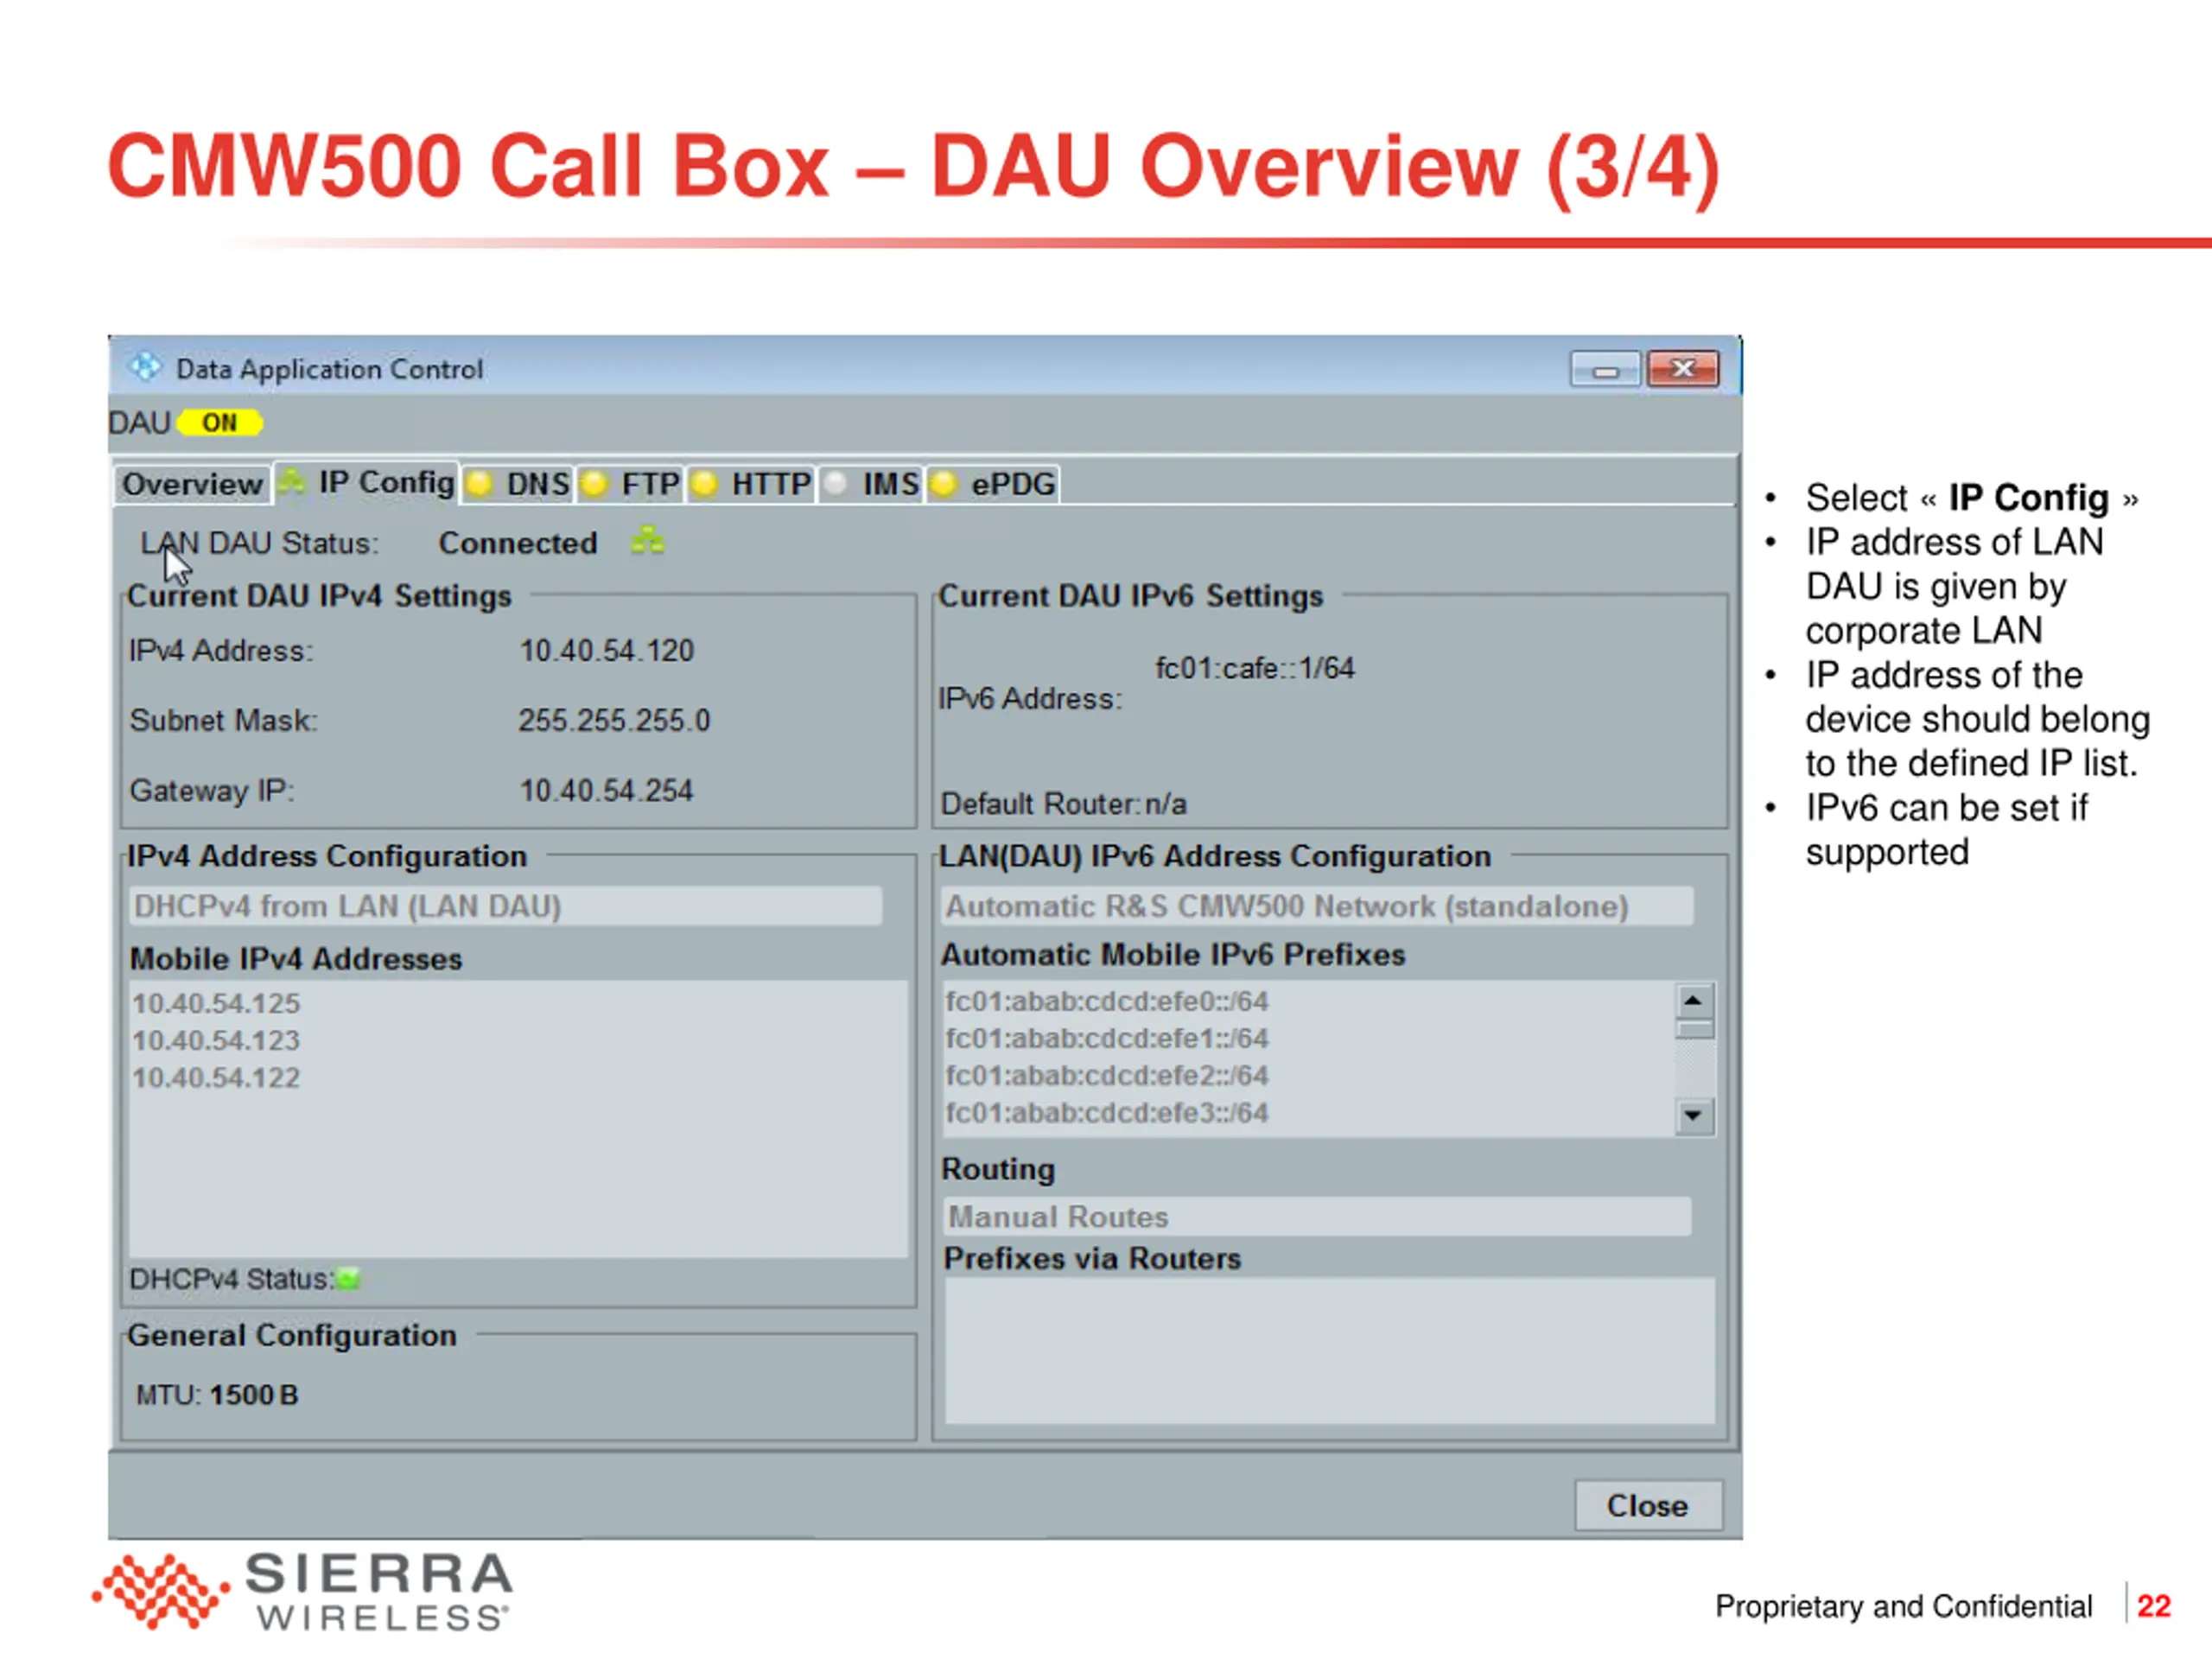Click inside the Prefixes via Routers list
2212x1659 pixels.
1329,1350
